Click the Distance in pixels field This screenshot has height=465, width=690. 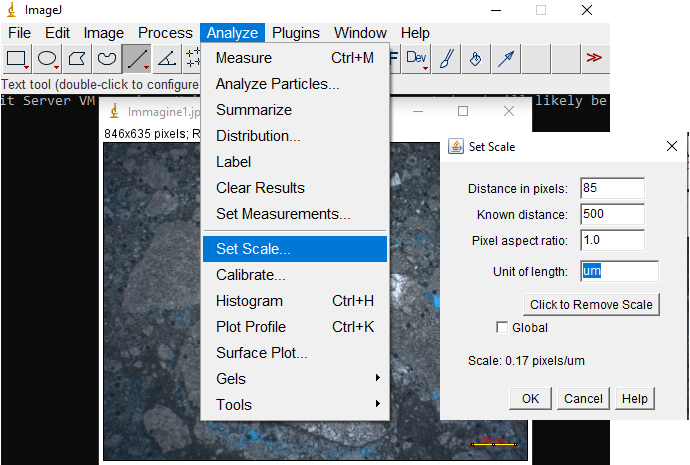click(611, 188)
